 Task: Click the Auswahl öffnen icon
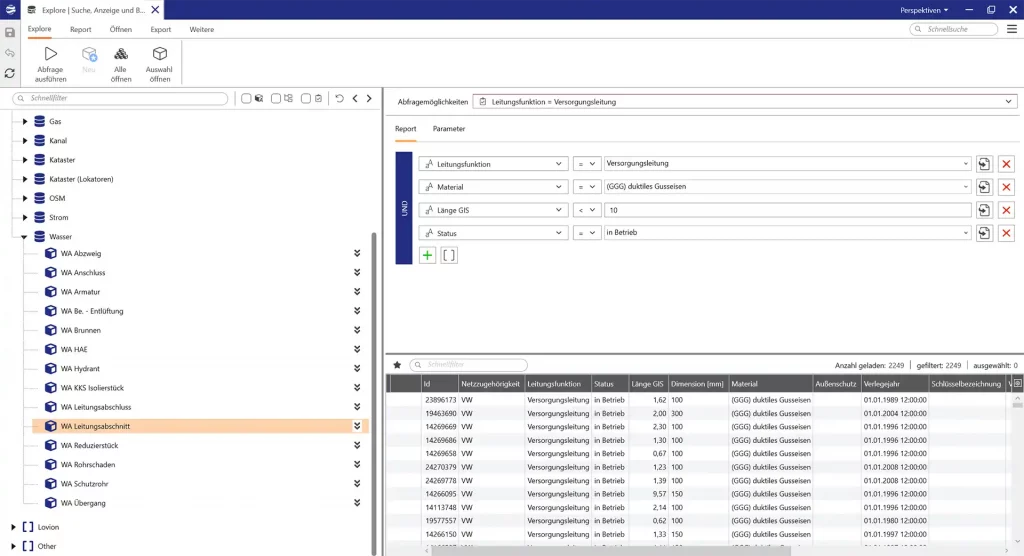159,62
